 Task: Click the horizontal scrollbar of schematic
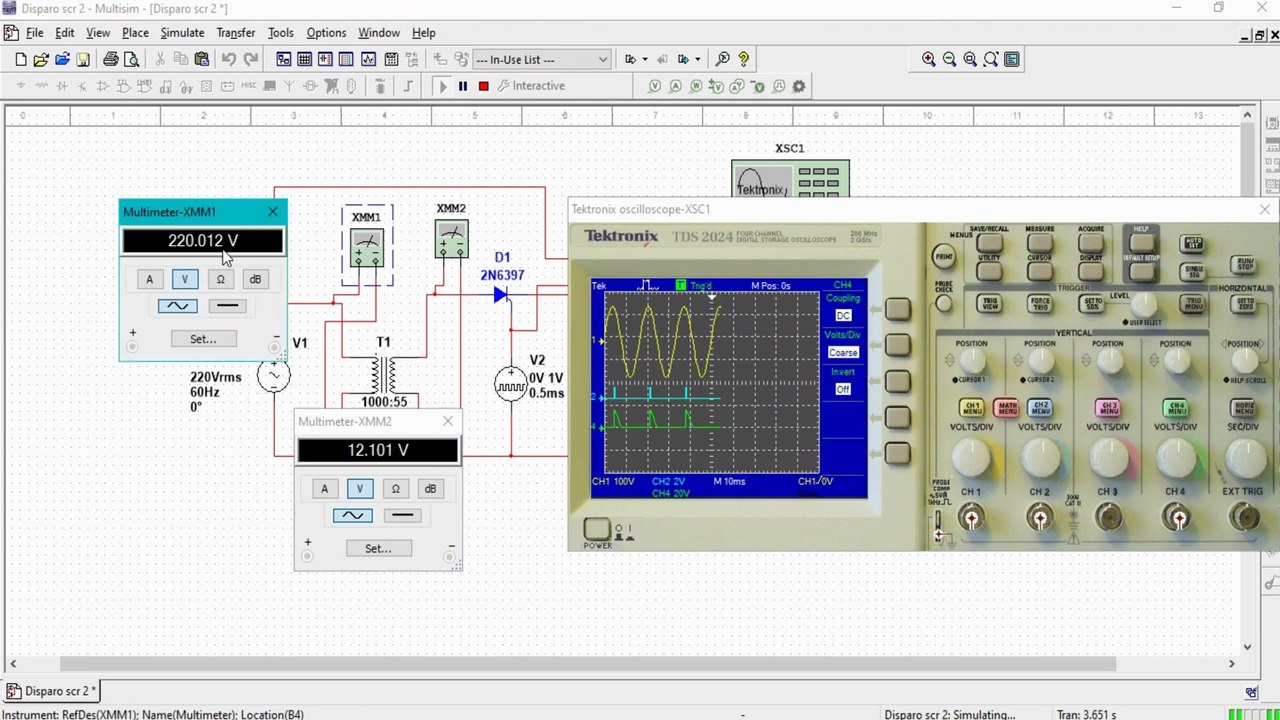click(588, 664)
